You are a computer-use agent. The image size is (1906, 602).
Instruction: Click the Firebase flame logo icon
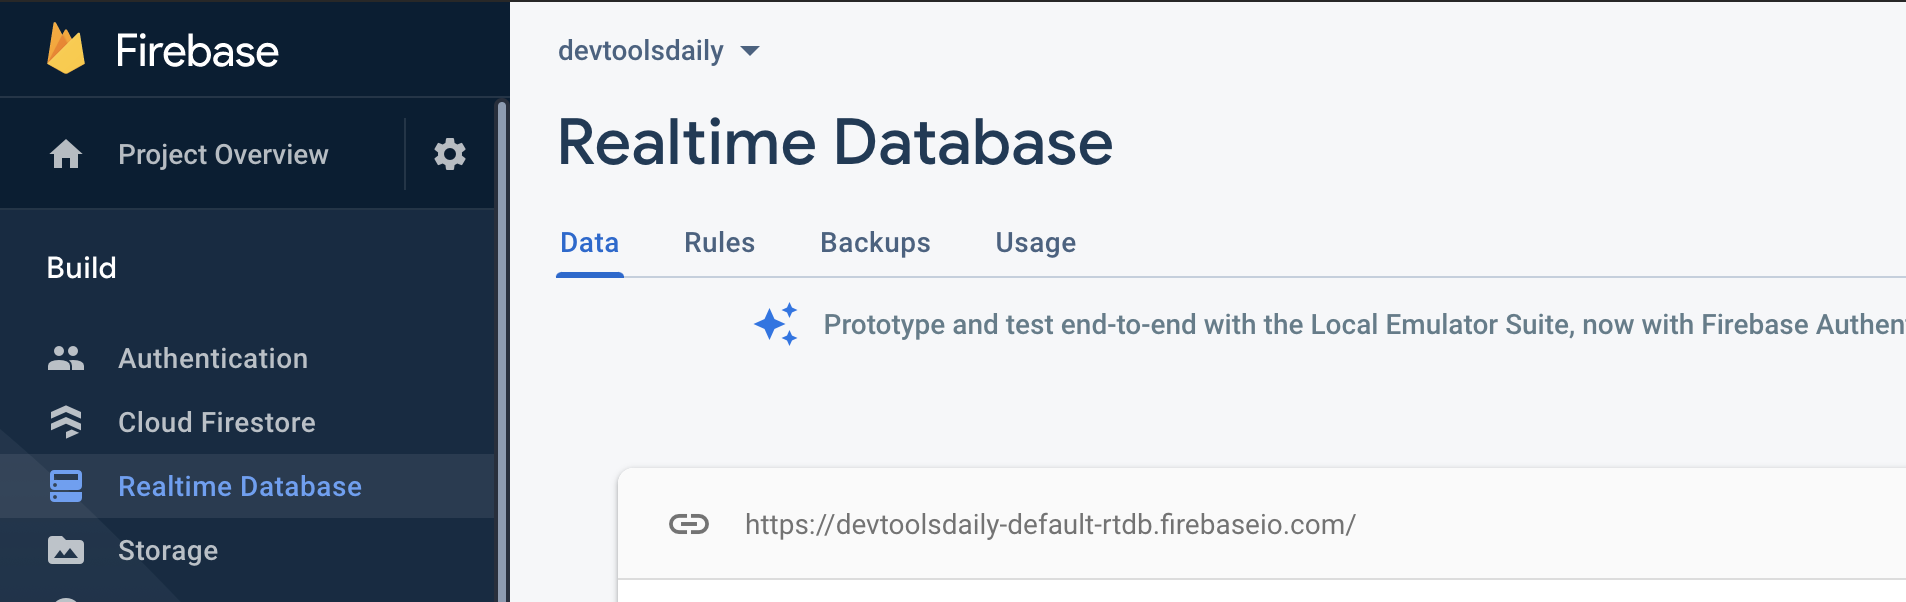tap(66, 49)
